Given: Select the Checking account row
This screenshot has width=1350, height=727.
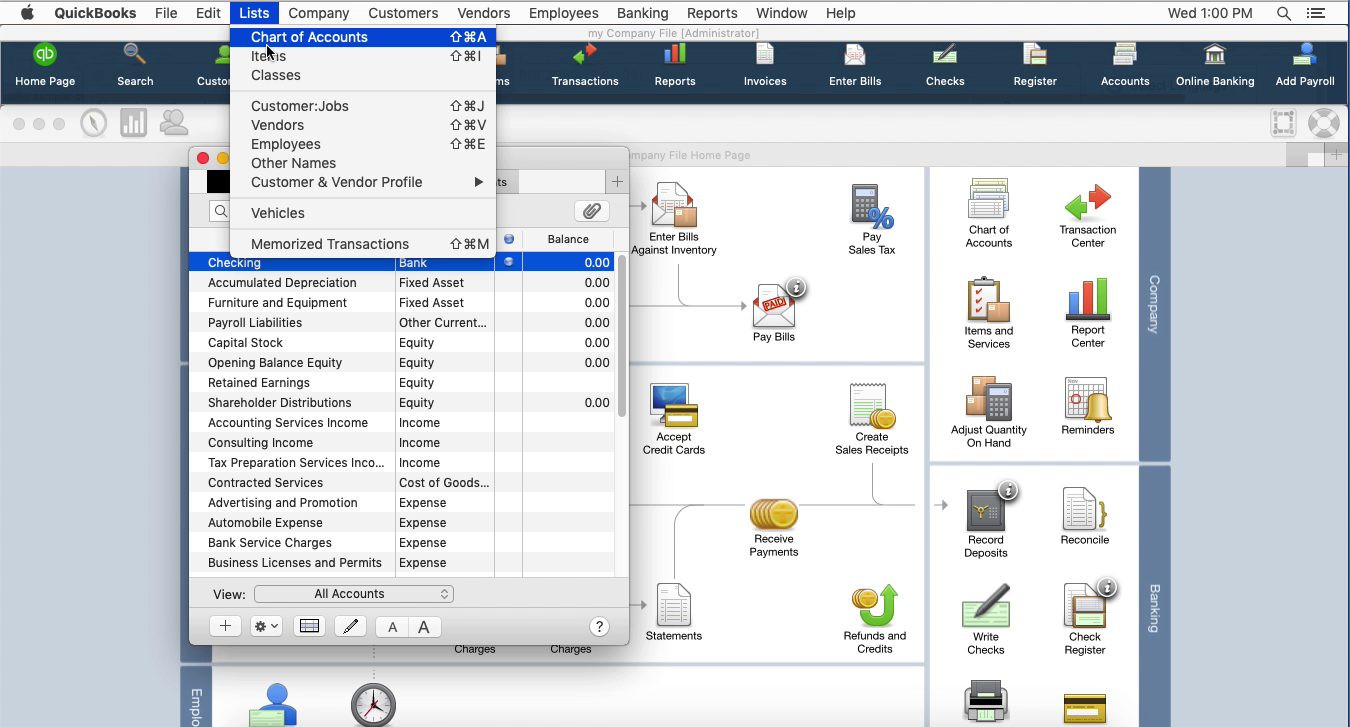Looking at the screenshot, I should click(401, 263).
